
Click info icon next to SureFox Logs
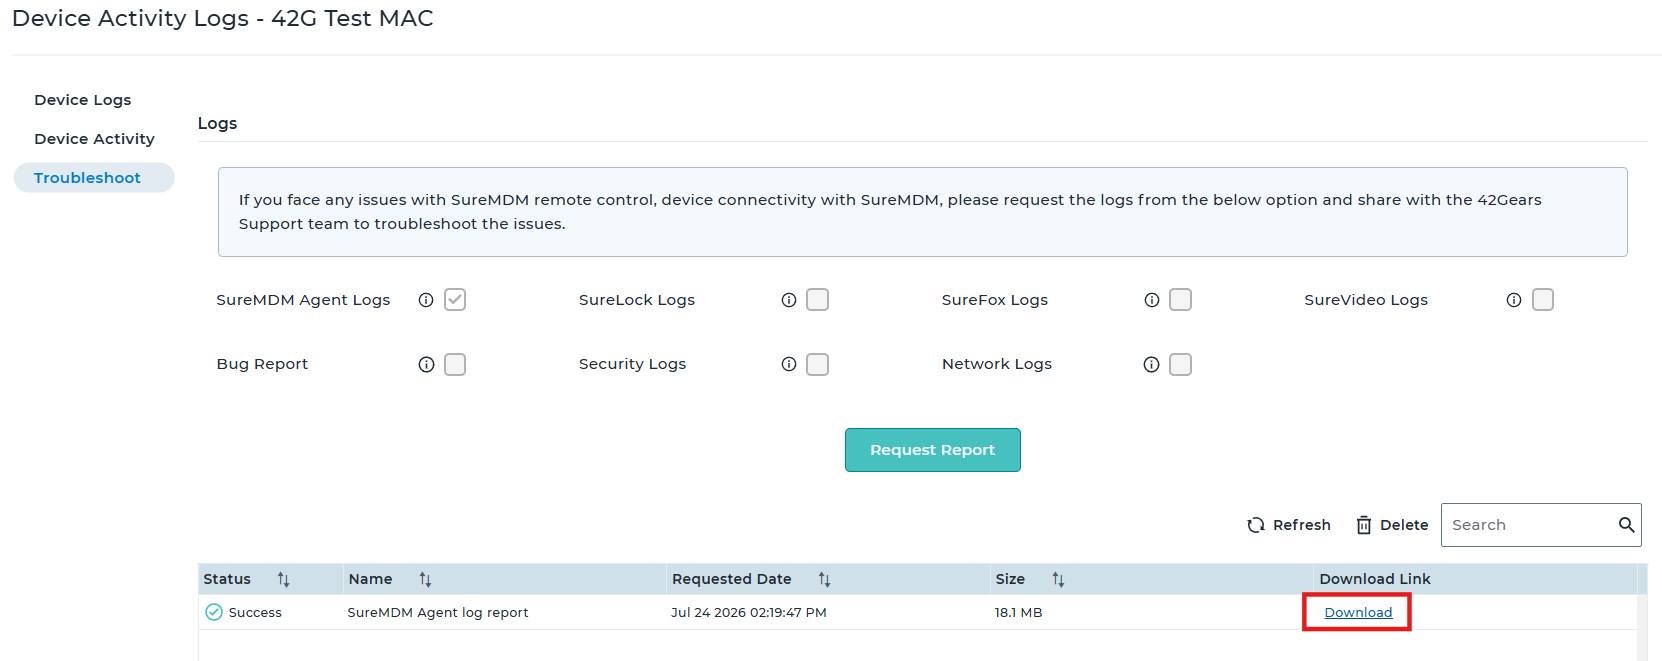coord(1152,300)
